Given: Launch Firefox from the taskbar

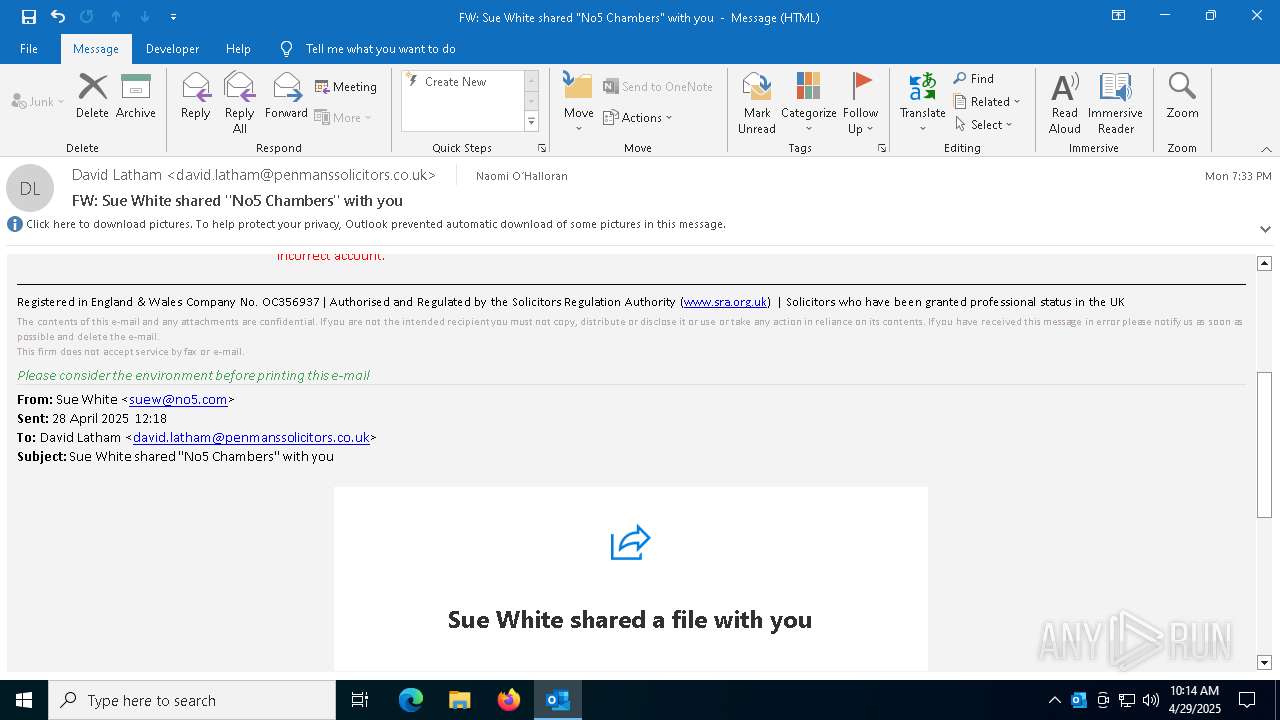Looking at the screenshot, I should coord(509,700).
